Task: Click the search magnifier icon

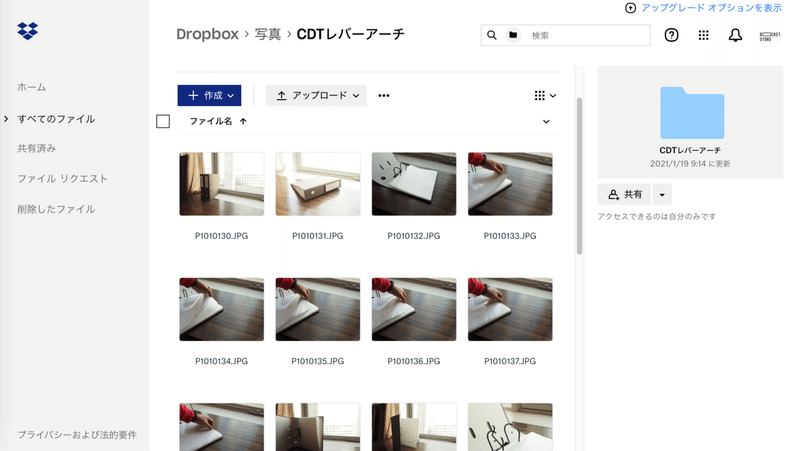Action: pos(491,35)
